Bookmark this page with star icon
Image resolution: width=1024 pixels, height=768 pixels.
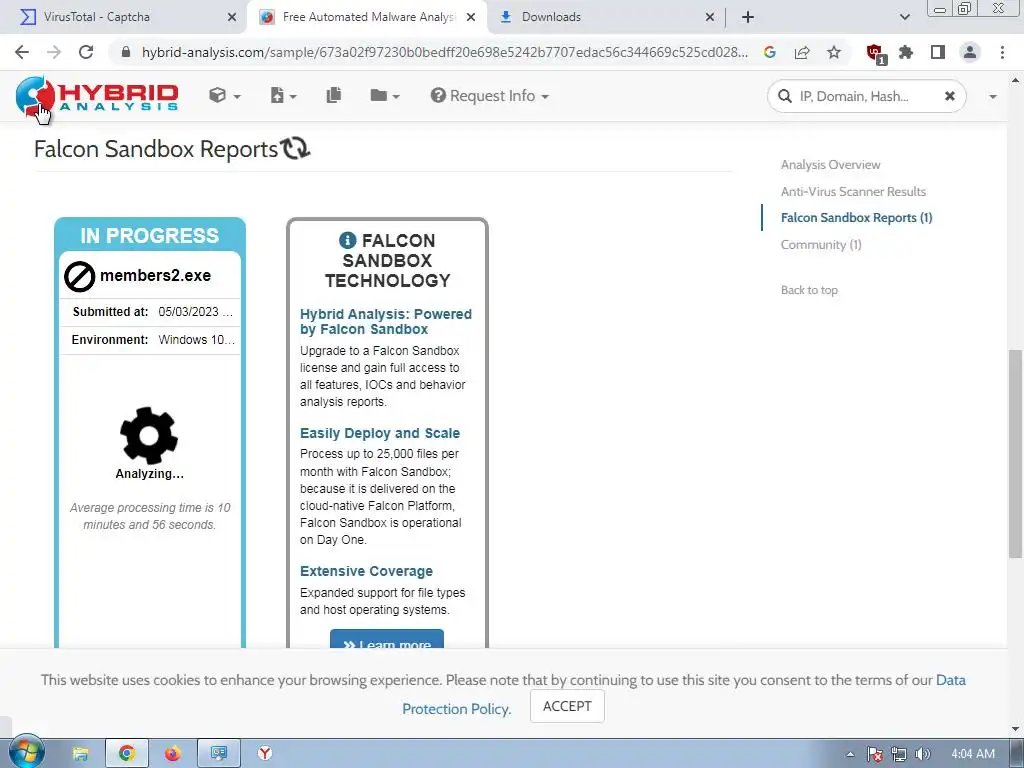click(834, 52)
